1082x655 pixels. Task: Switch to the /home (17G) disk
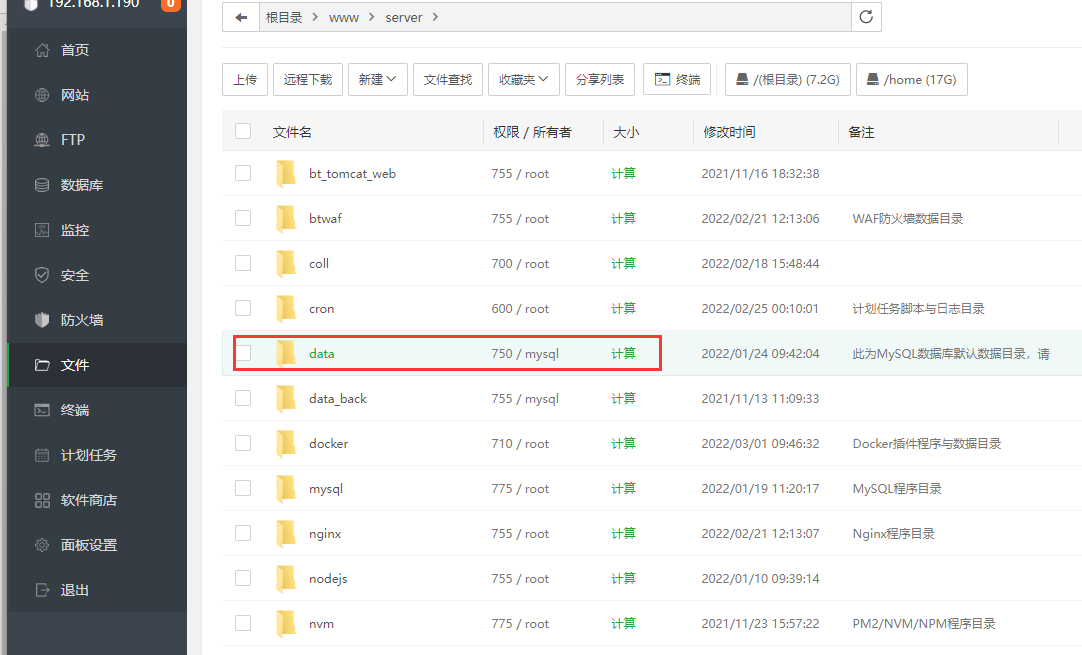click(911, 79)
